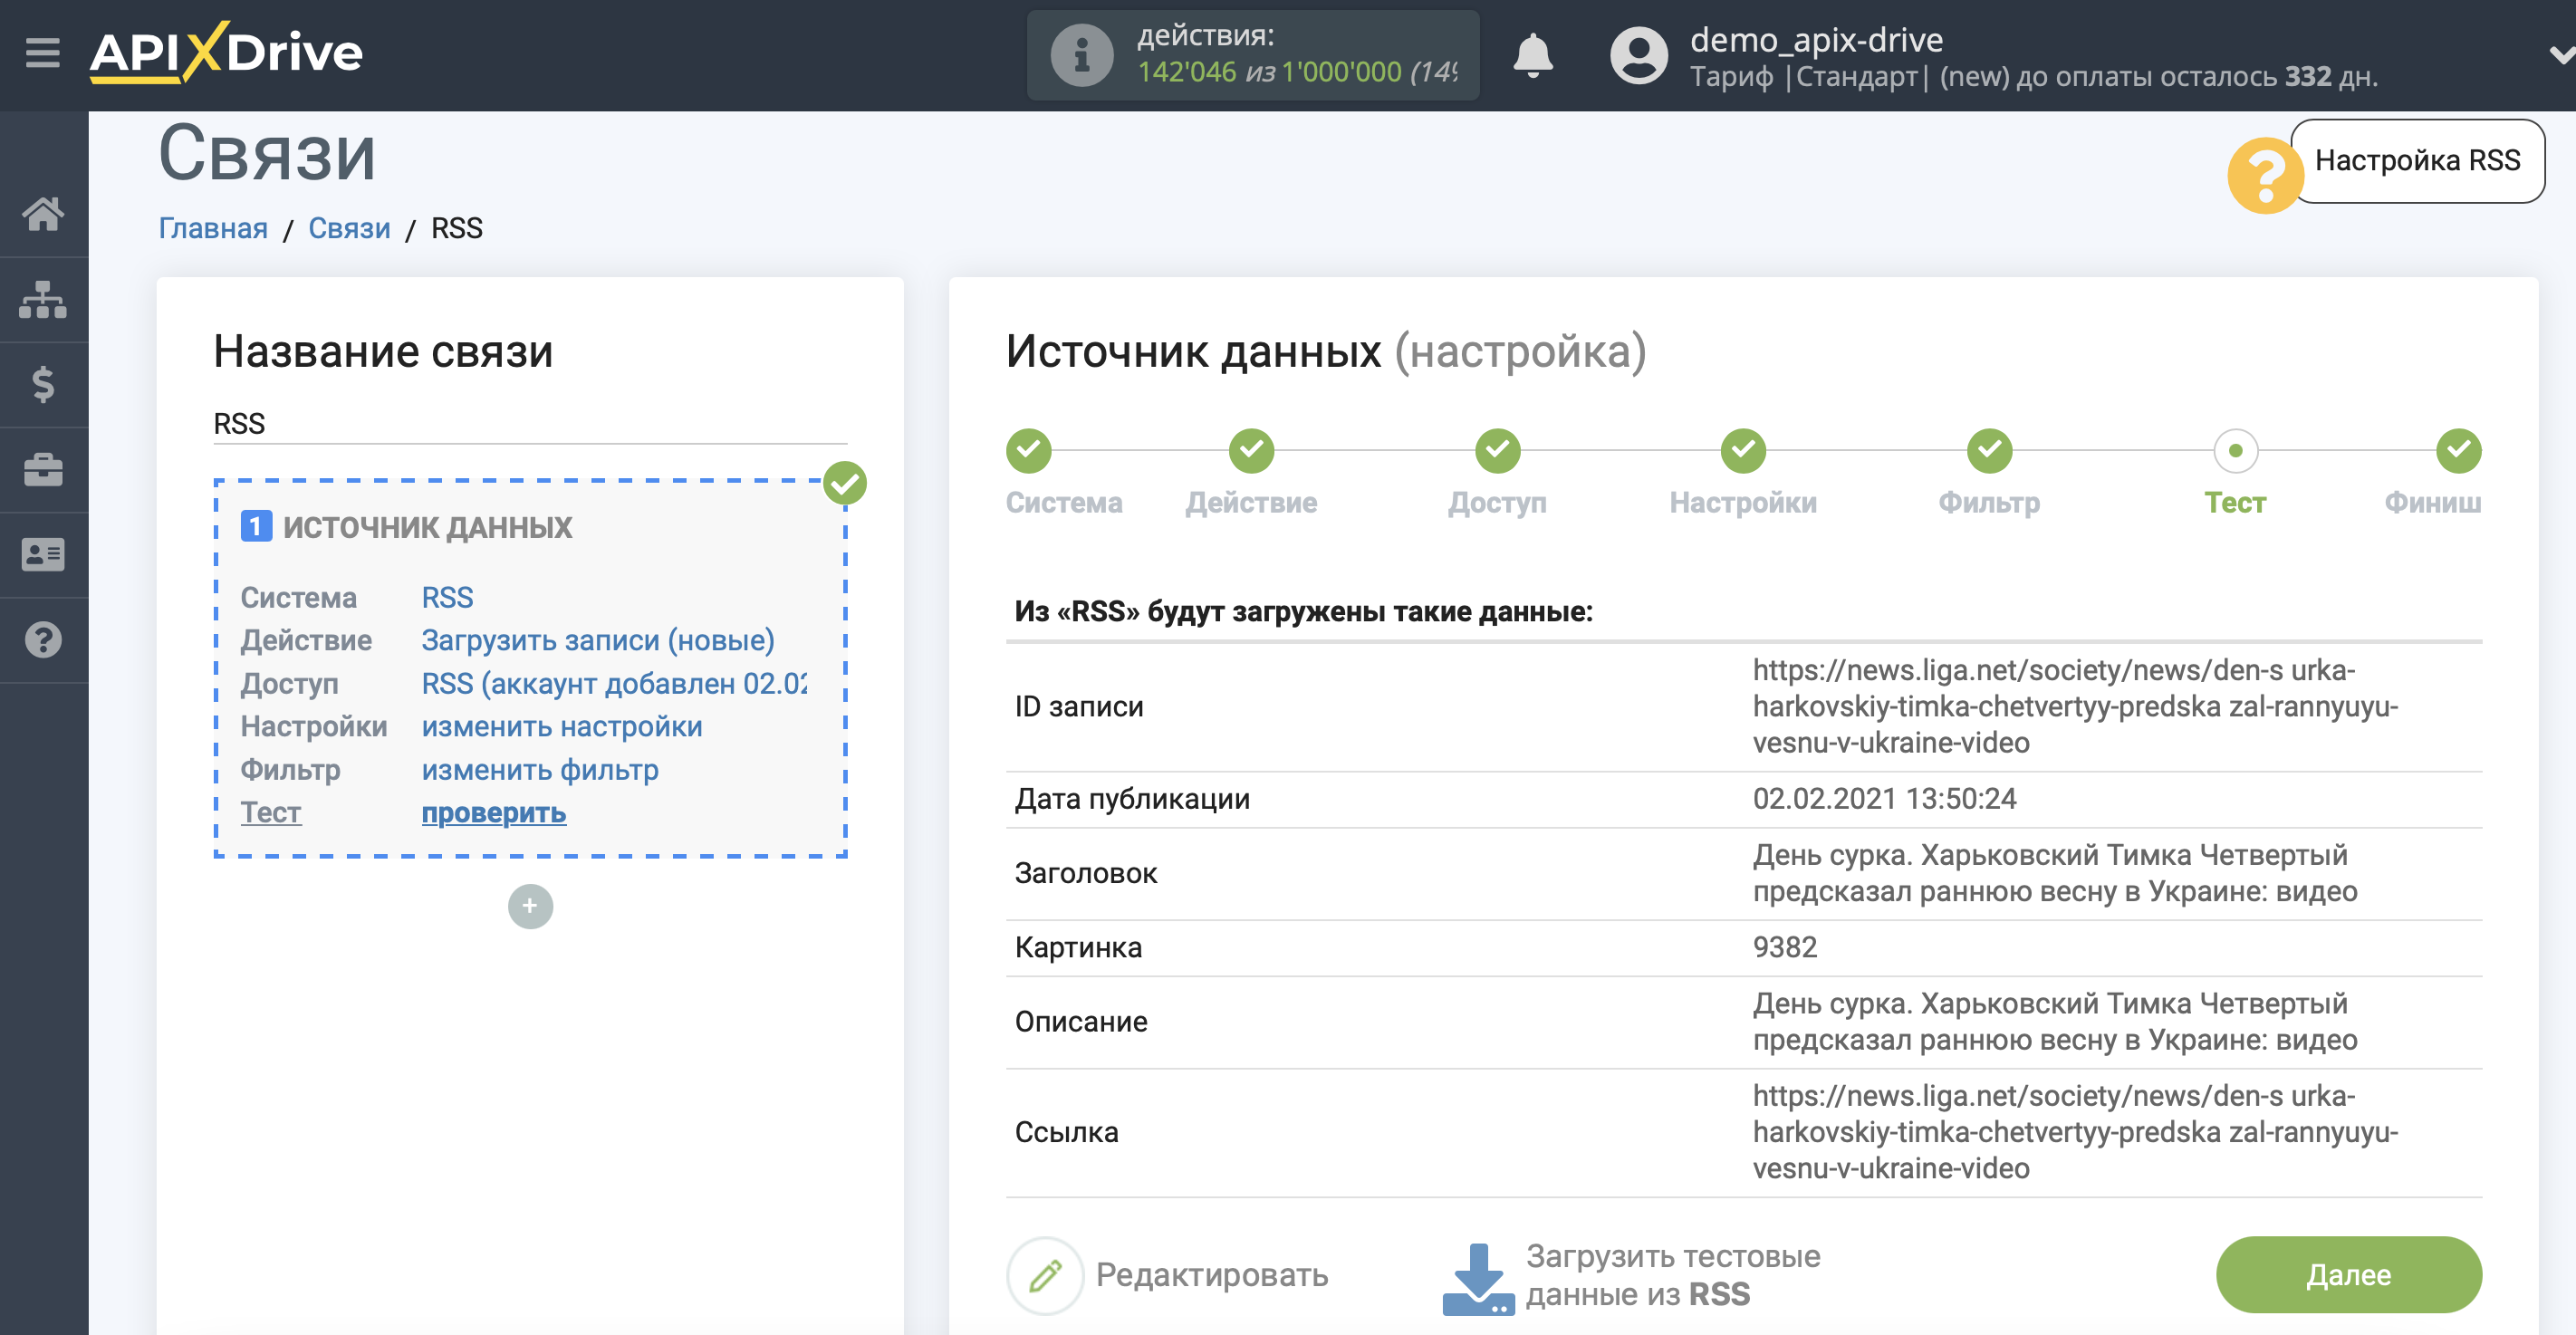2576x1335 pixels.
Task: Add a new block with plus button
Action: [x=530, y=906]
